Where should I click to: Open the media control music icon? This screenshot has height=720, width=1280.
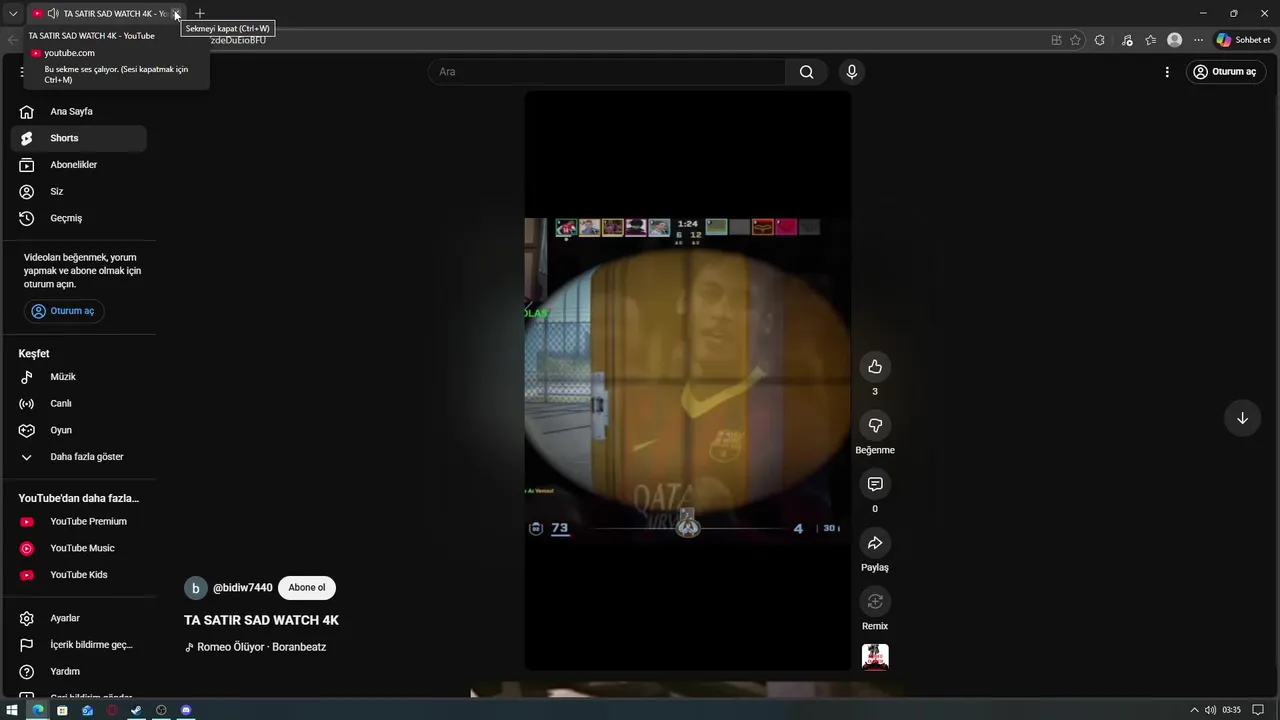pos(1127,40)
